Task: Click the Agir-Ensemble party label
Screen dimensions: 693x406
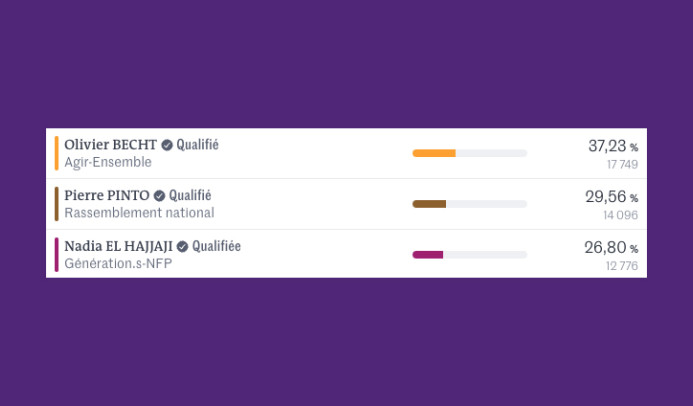Action: tap(108, 162)
